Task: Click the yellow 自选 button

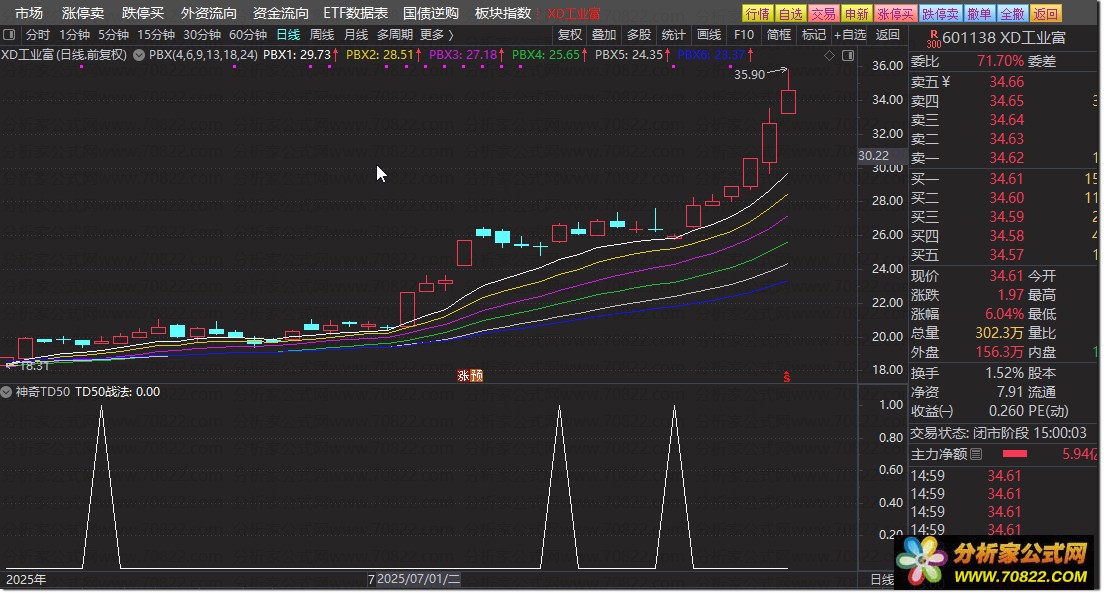Action: pyautogui.click(x=790, y=13)
